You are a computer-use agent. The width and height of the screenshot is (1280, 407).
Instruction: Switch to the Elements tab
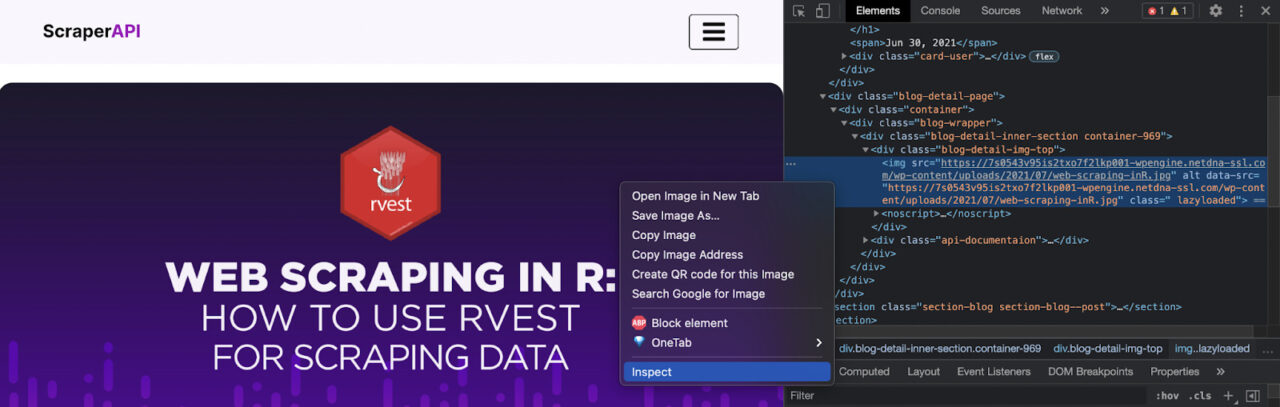[877, 11]
